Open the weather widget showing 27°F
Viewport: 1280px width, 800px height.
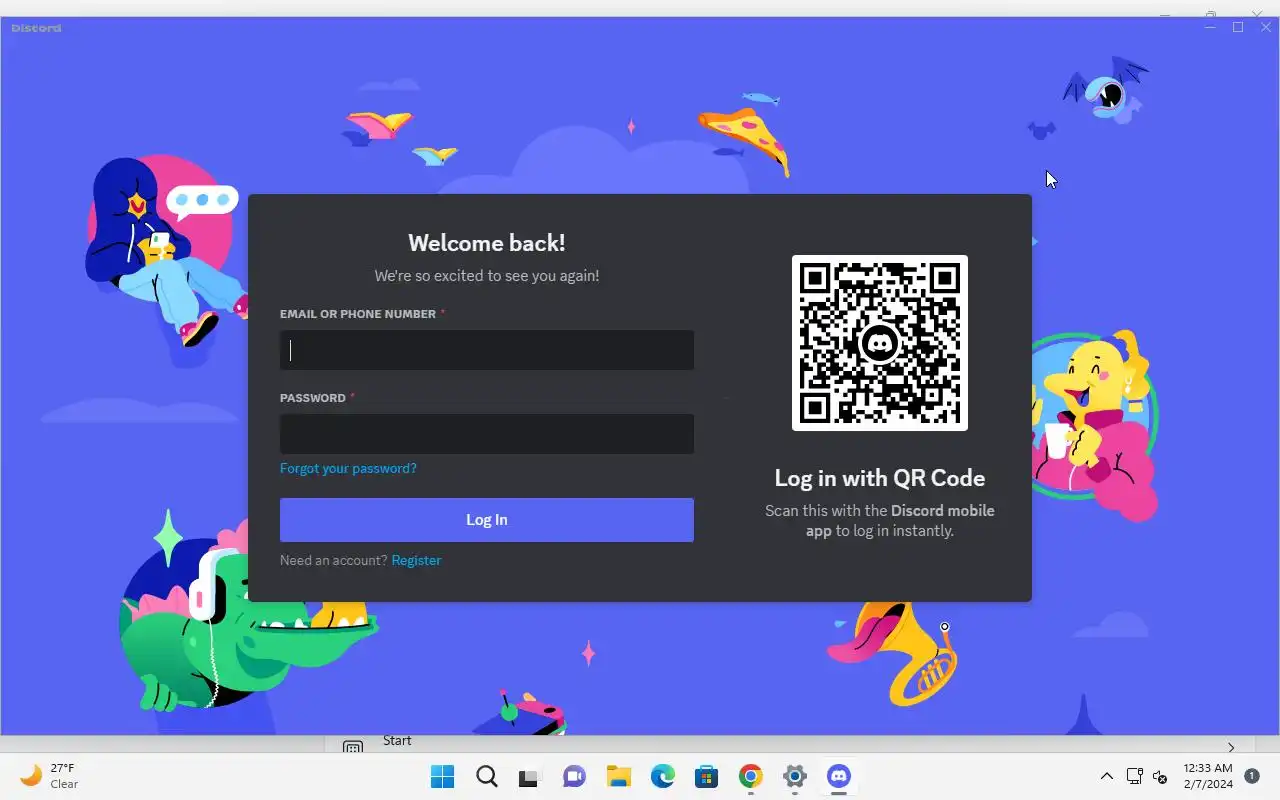pyautogui.click(x=50, y=776)
